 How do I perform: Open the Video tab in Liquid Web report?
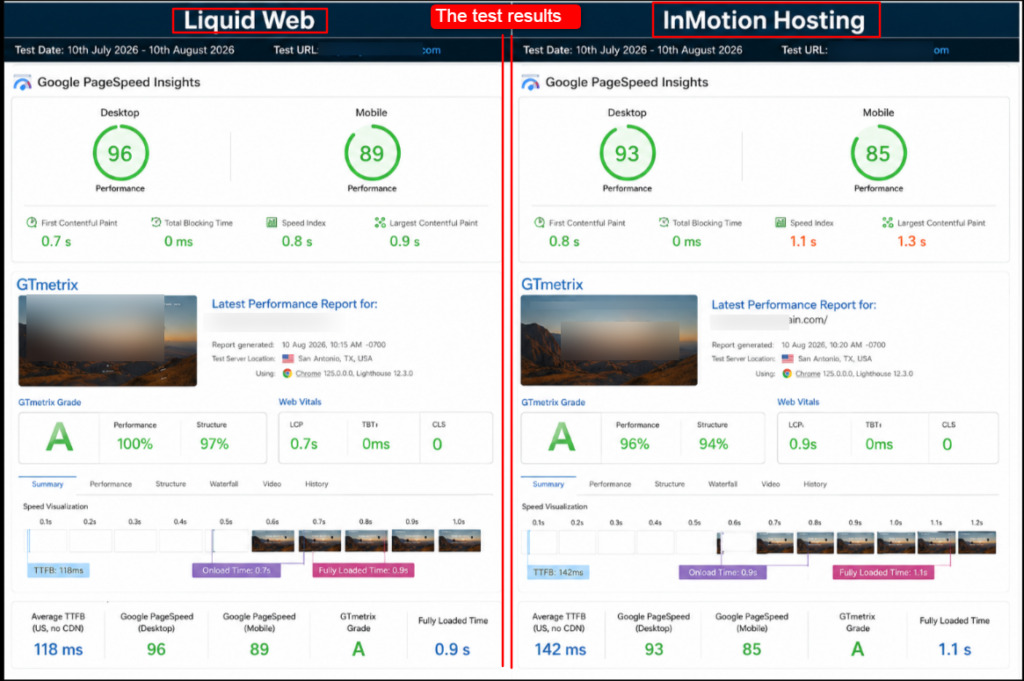272,484
